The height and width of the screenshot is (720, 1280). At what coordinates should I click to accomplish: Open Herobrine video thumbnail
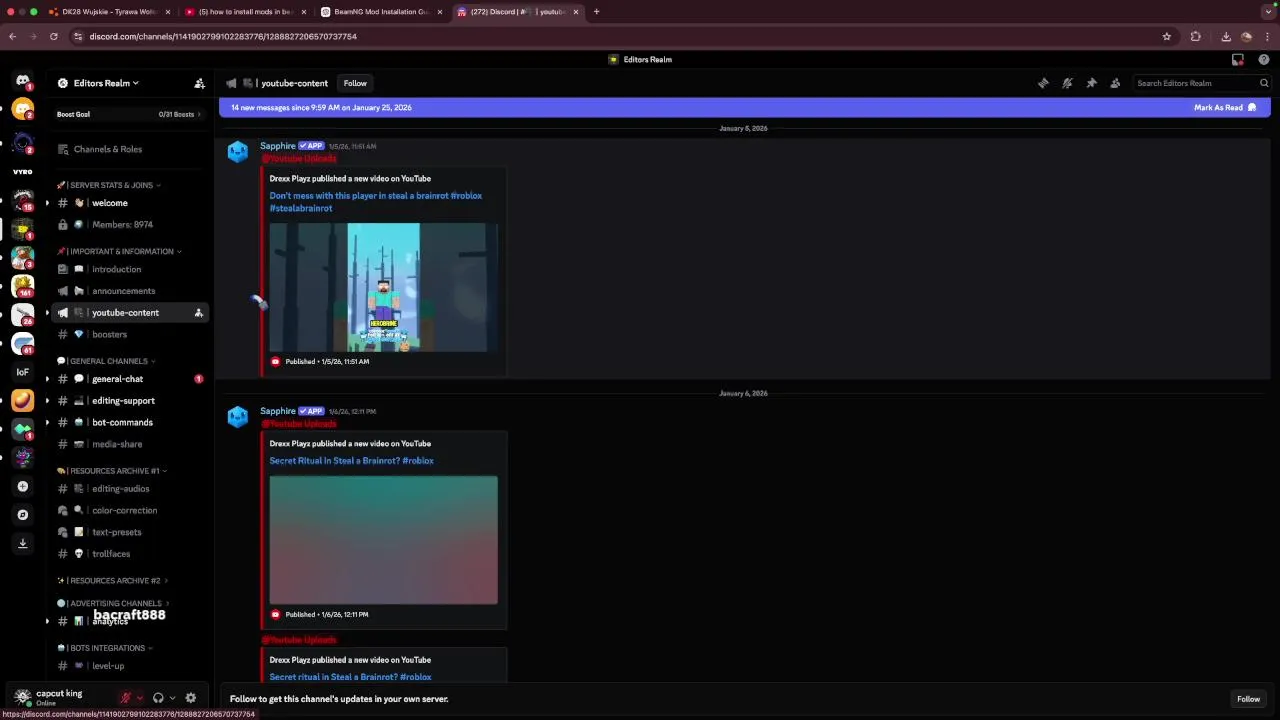[x=383, y=287]
